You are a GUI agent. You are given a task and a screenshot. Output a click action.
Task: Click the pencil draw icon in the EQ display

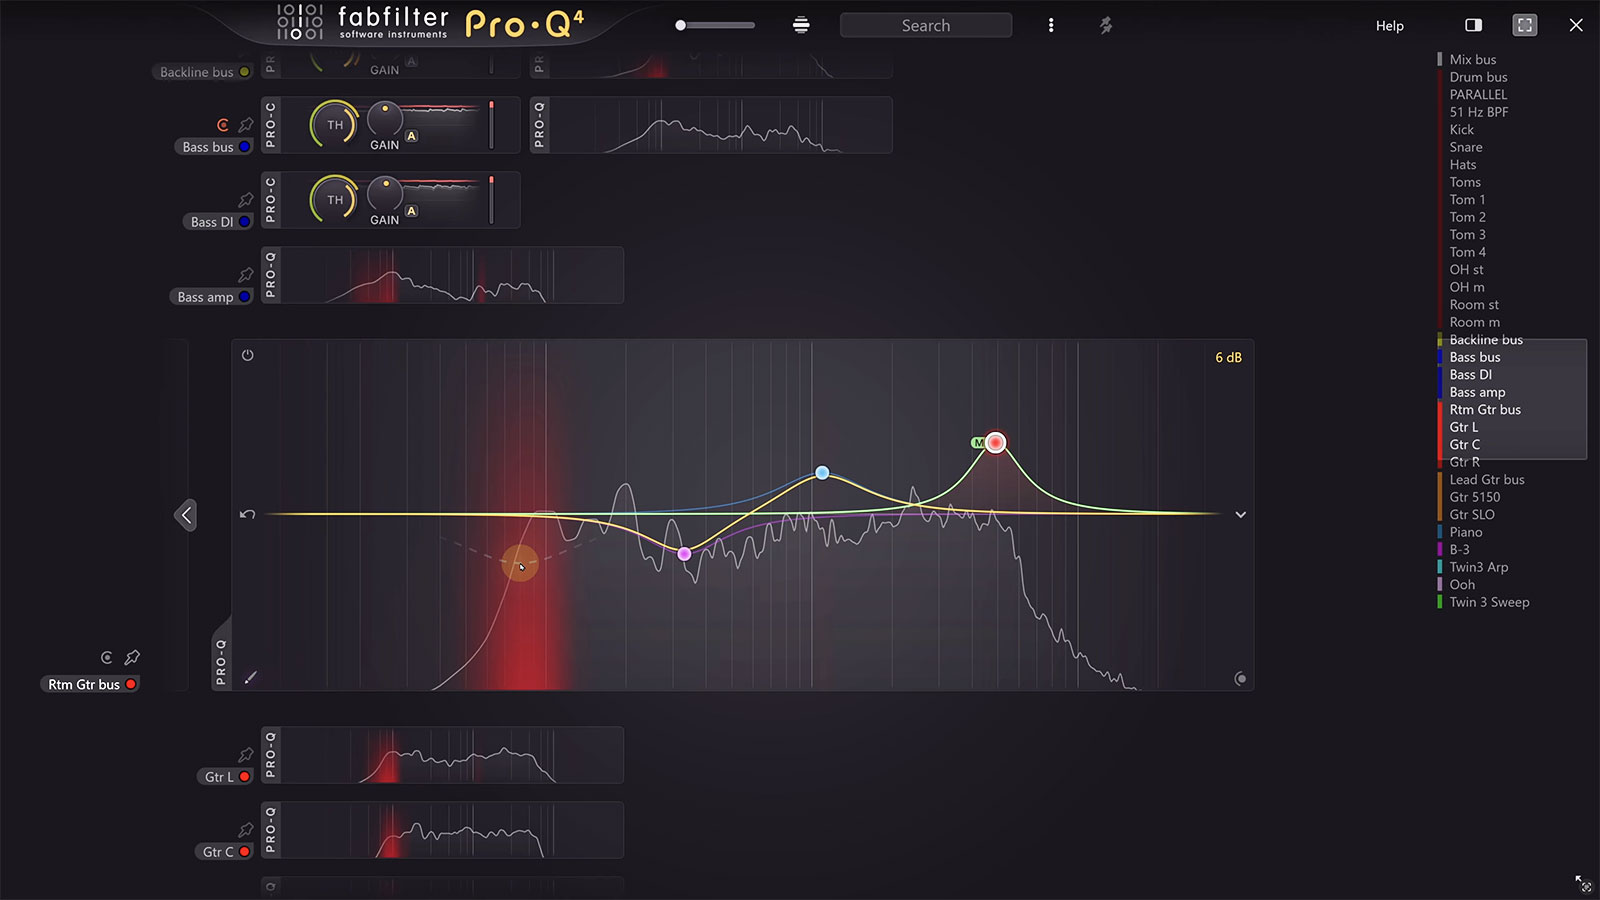pyautogui.click(x=251, y=677)
